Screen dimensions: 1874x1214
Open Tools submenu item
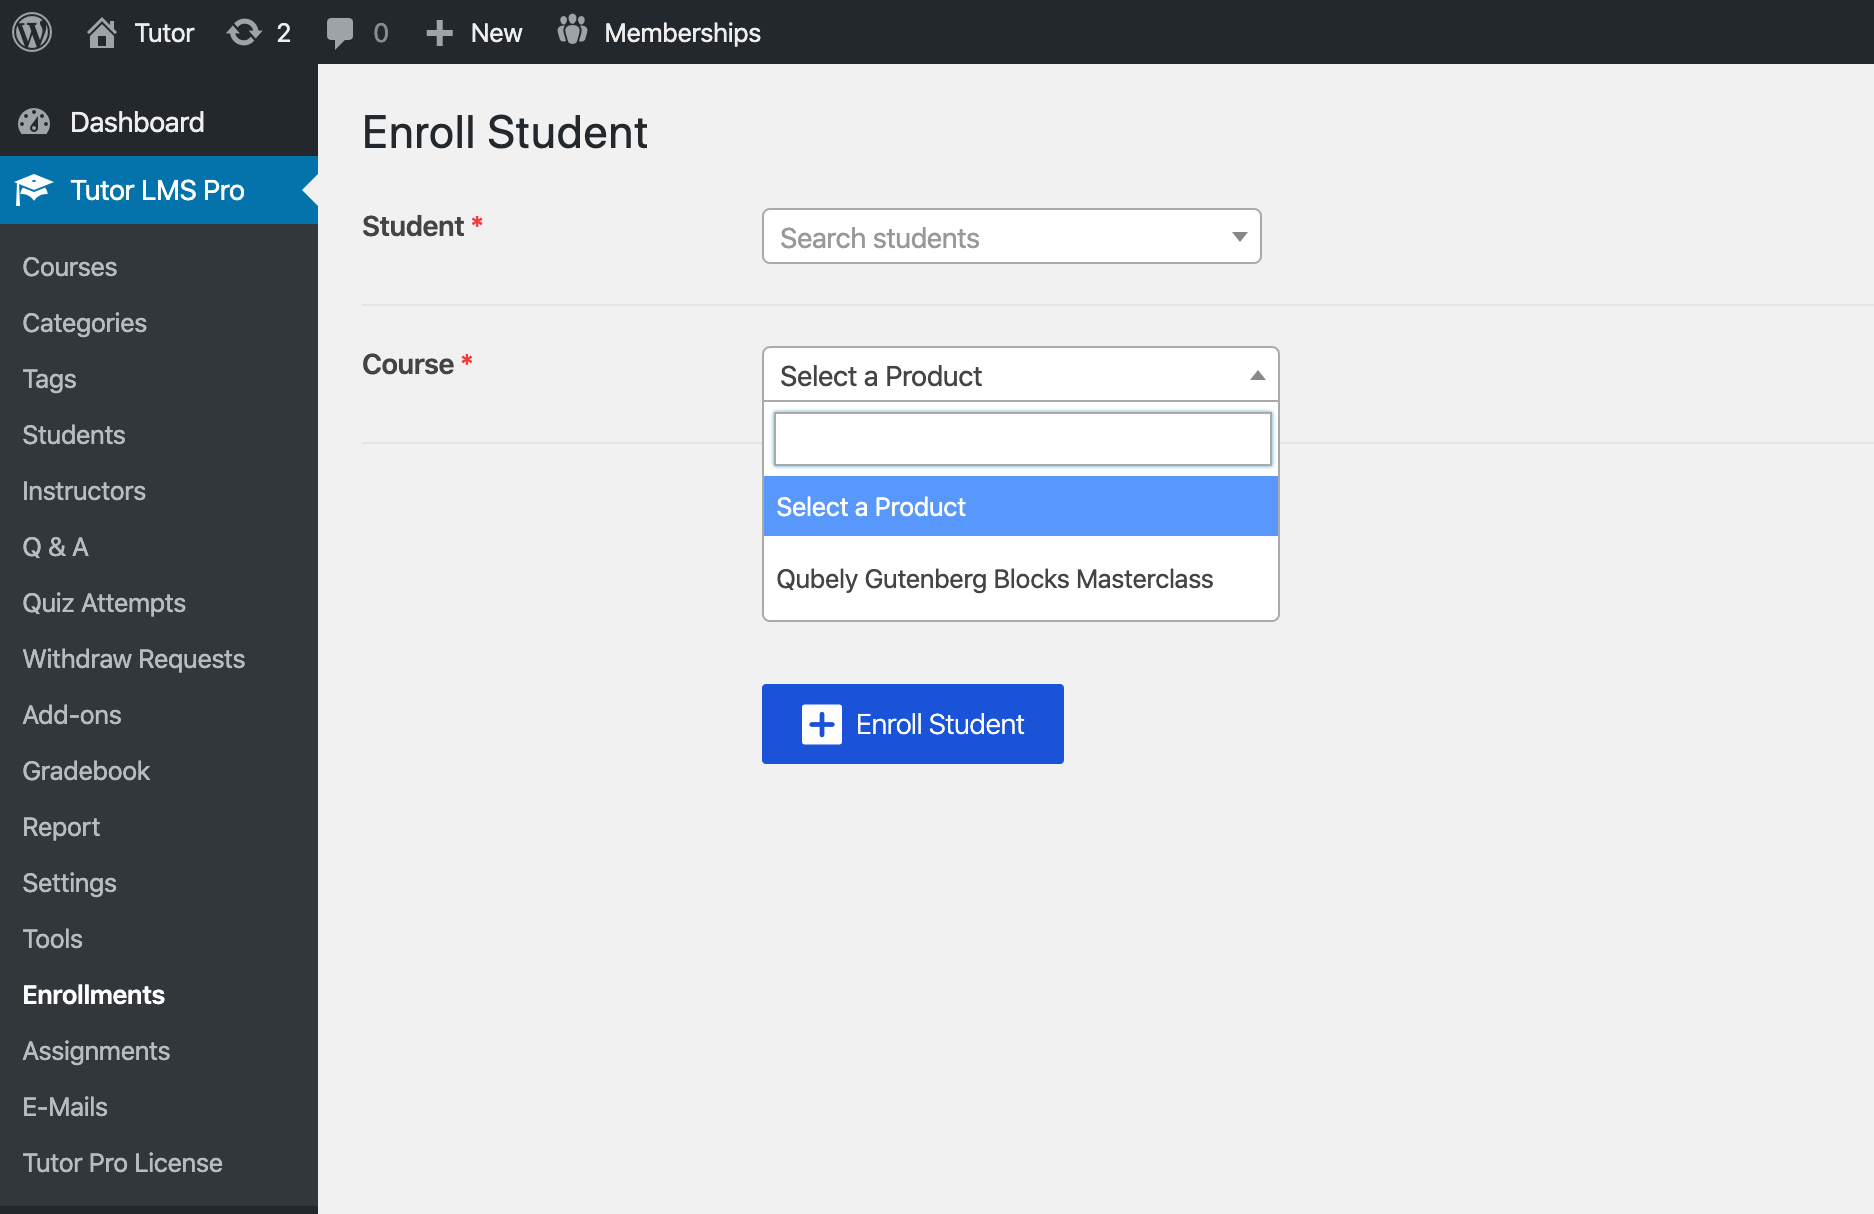53,939
